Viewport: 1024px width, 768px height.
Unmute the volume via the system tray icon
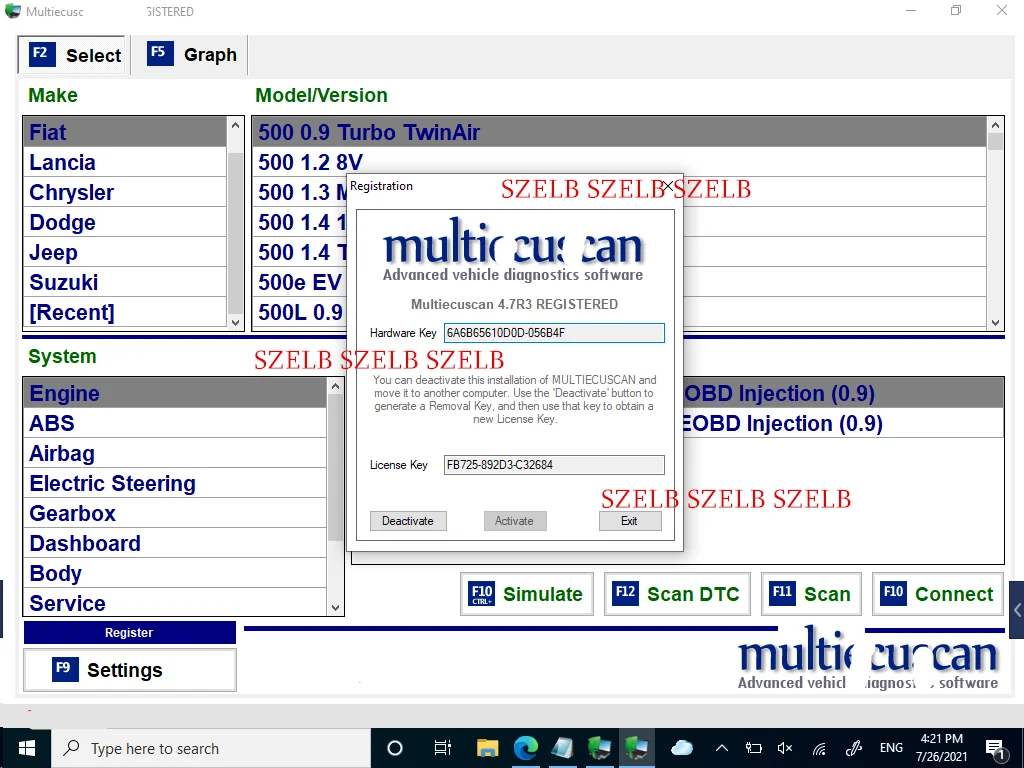pyautogui.click(x=784, y=748)
